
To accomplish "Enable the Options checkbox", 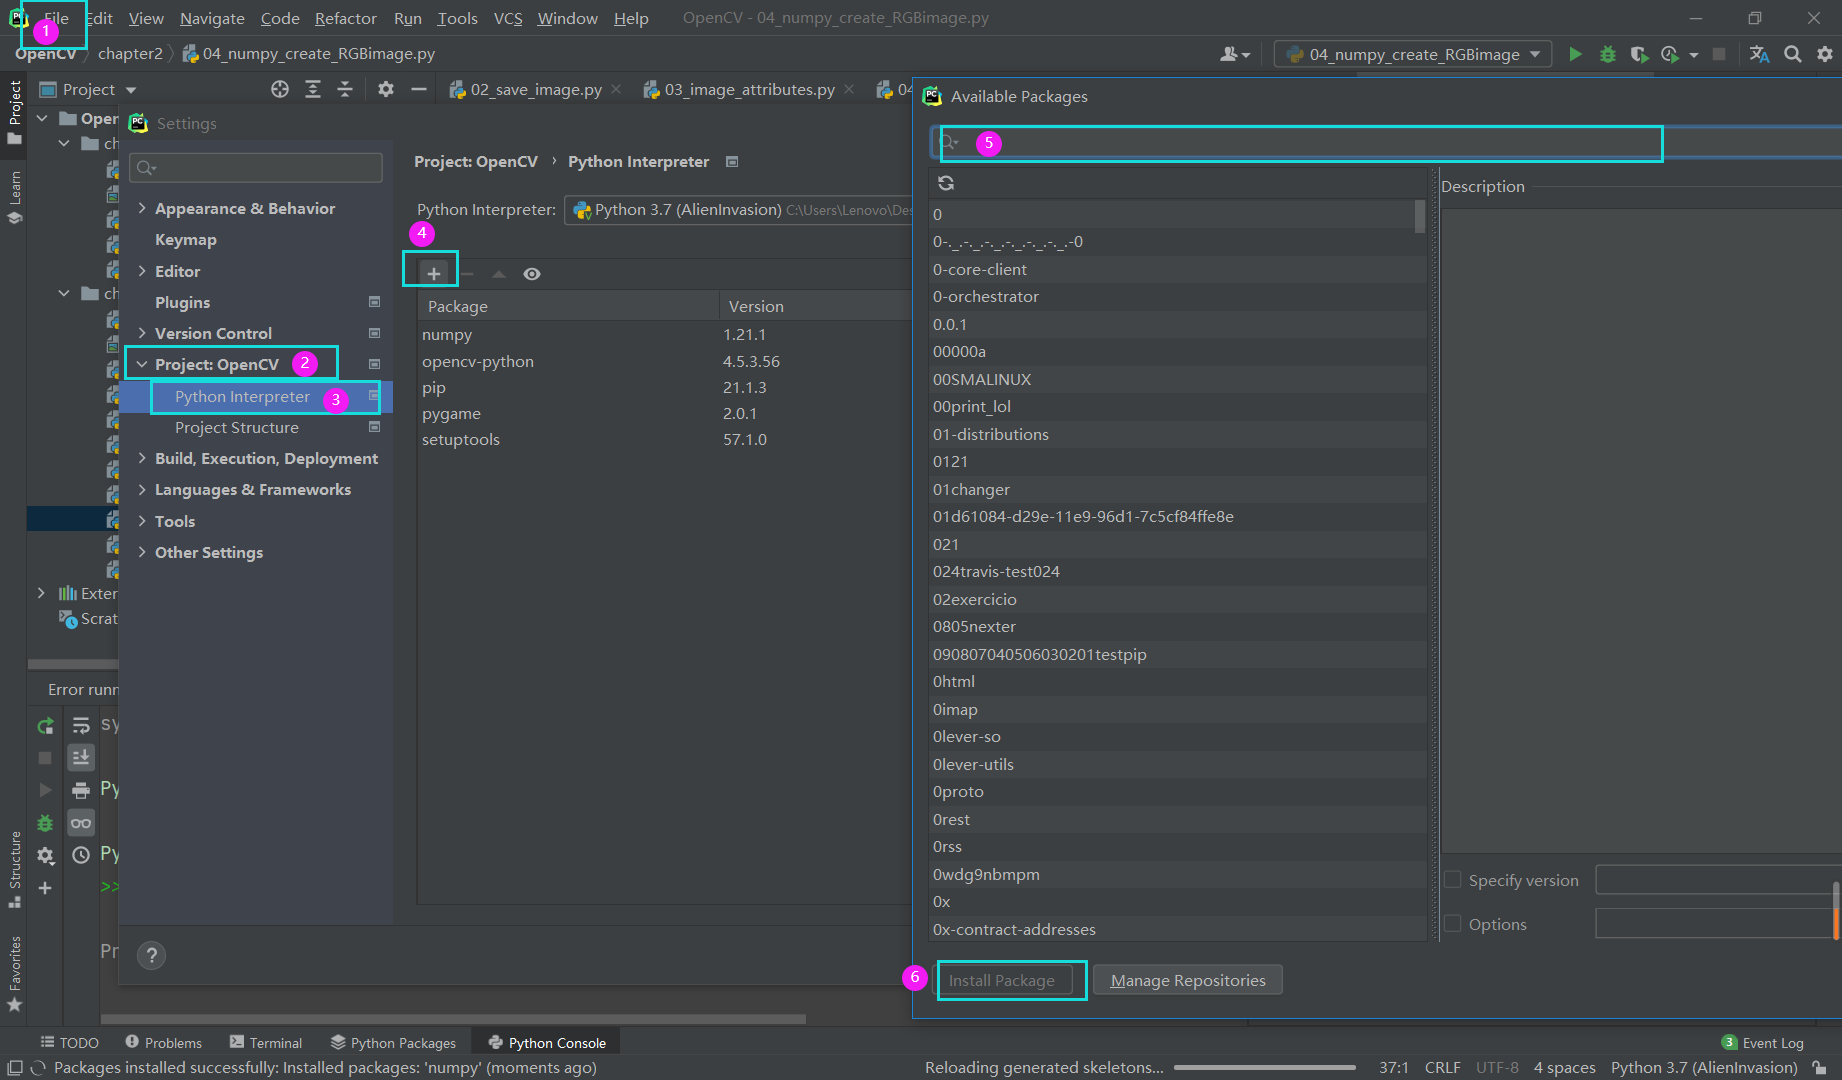I will point(1453,924).
